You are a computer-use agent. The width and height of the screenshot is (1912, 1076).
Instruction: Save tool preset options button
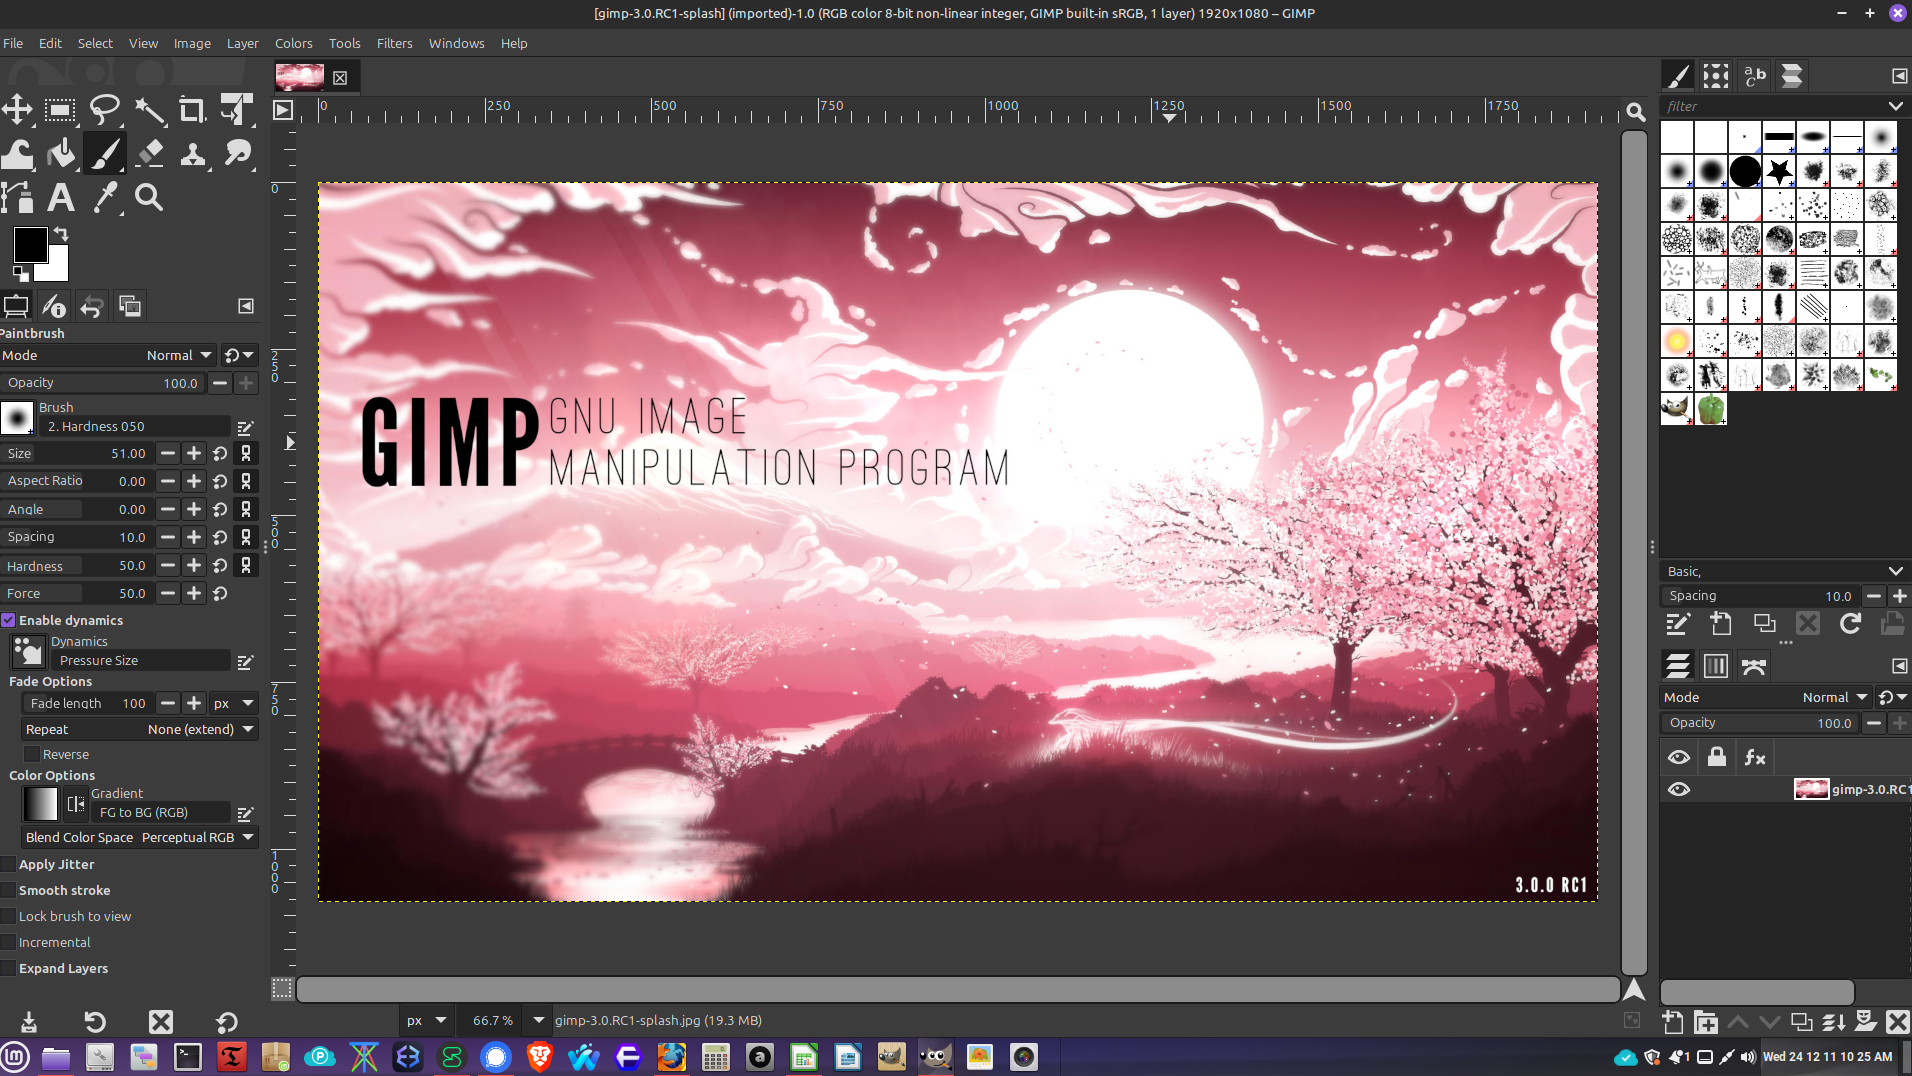click(29, 1021)
